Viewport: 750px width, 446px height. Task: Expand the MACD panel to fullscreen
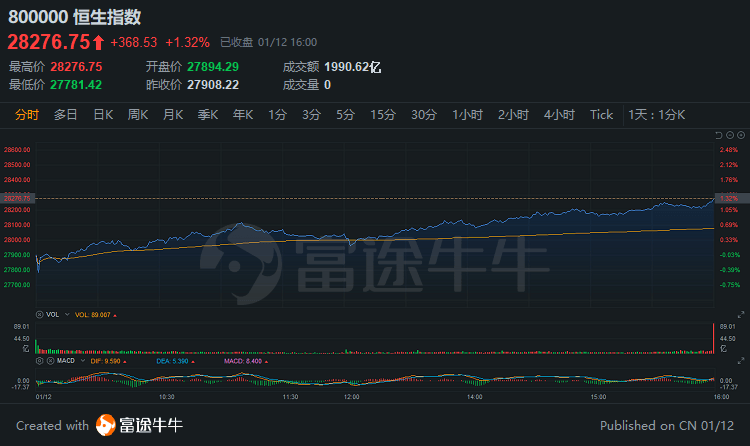[741, 361]
